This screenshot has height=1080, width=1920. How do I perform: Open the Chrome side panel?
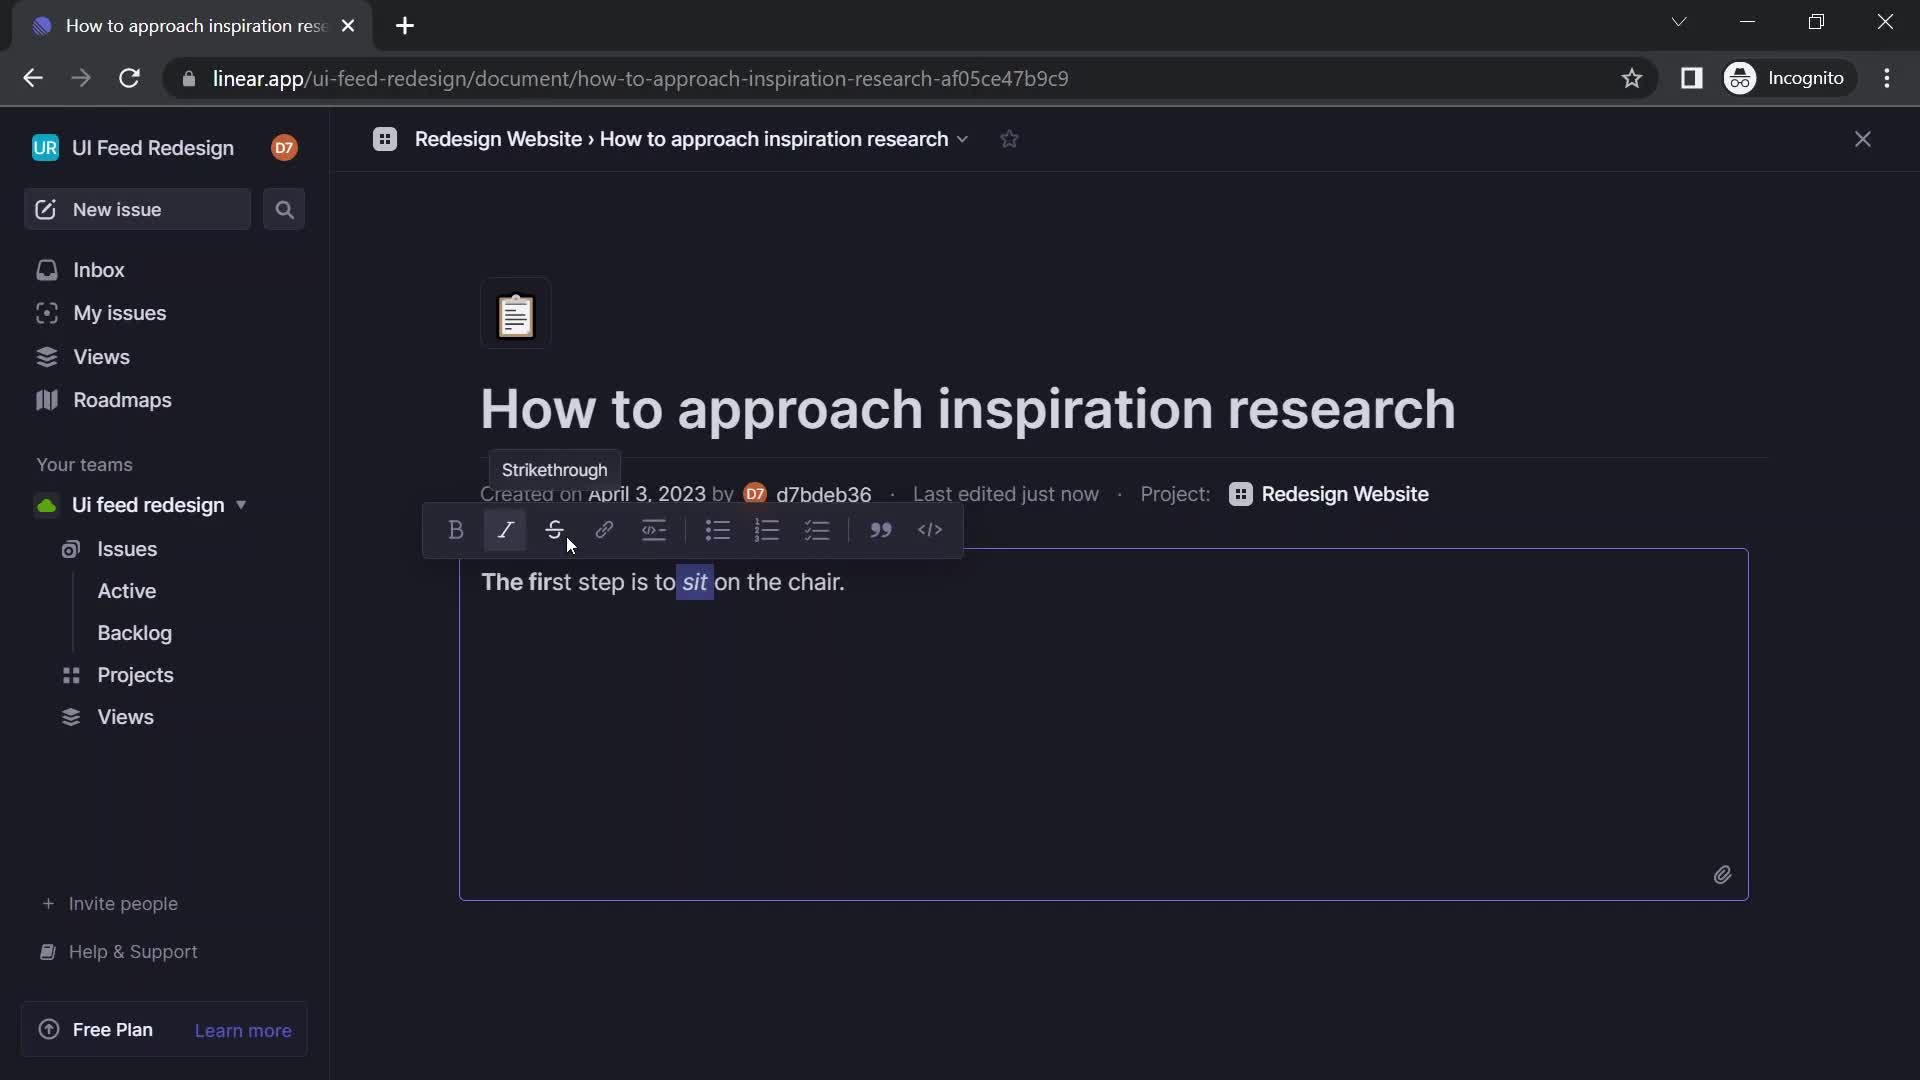pyautogui.click(x=1691, y=78)
